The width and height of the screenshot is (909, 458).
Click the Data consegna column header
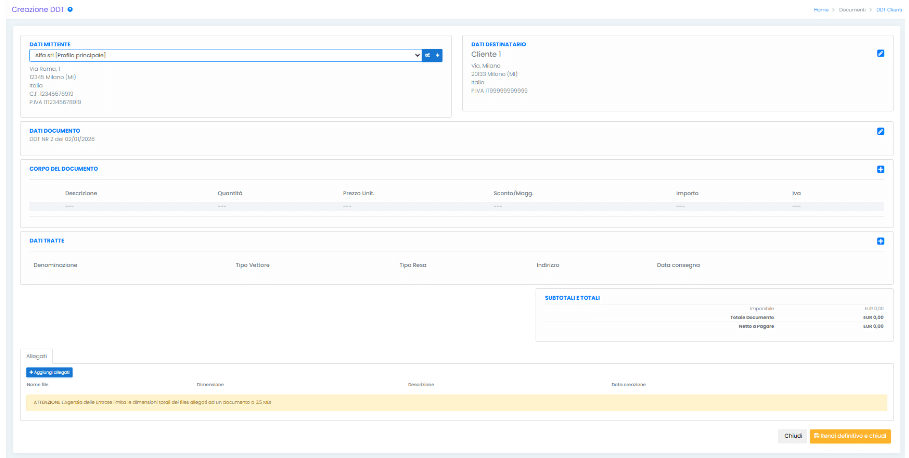678,265
